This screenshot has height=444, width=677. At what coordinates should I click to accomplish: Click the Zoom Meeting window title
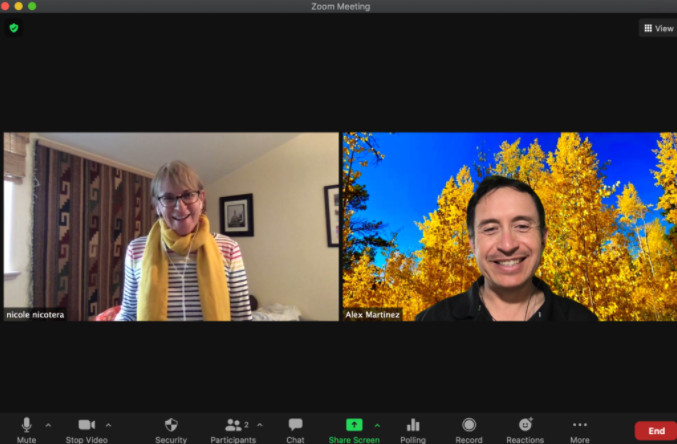point(341,6)
